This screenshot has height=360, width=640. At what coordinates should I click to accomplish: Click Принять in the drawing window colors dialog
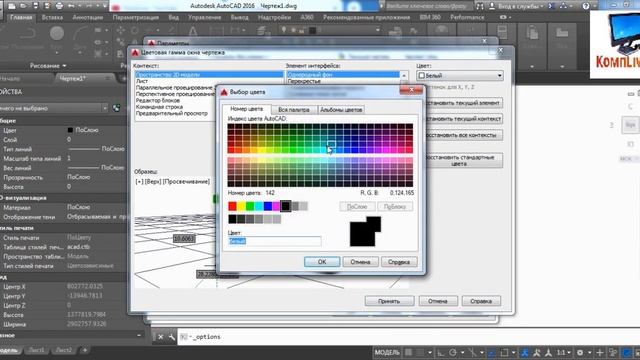coord(389,301)
